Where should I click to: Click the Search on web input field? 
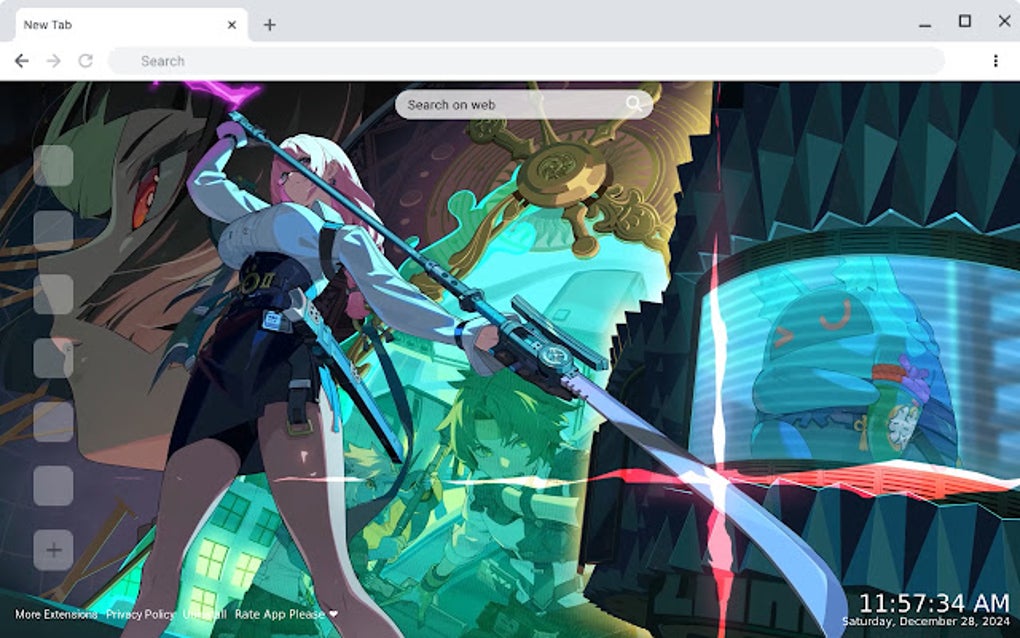(x=500, y=104)
